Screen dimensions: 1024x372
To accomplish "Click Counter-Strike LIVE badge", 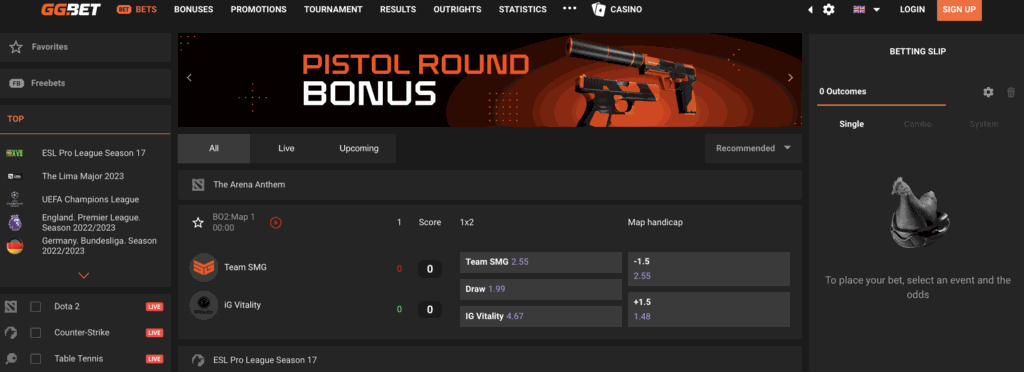I will pos(154,333).
